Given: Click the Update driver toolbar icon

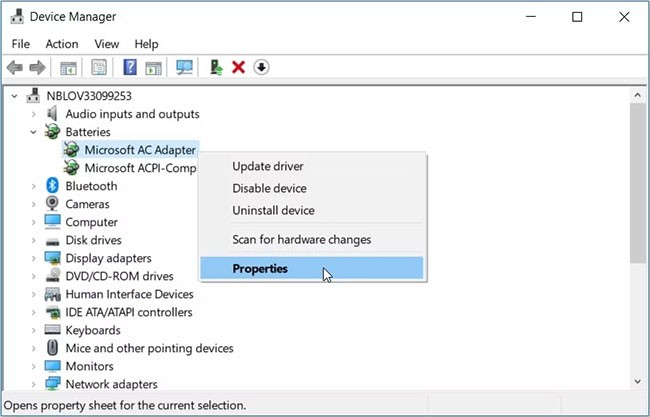Looking at the screenshot, I should (x=215, y=67).
